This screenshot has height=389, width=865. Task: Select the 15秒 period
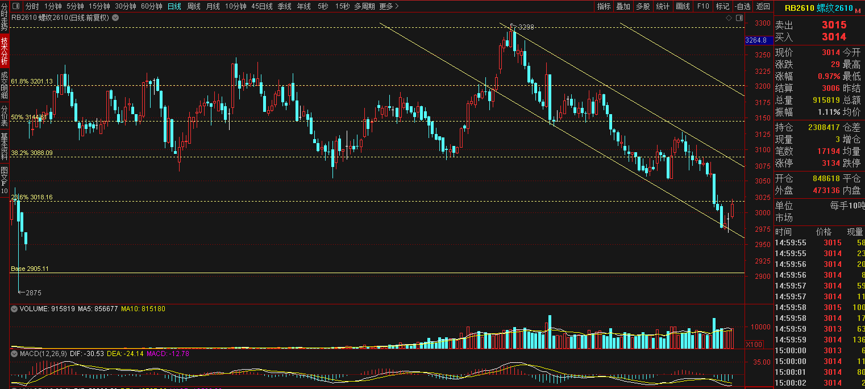click(343, 7)
